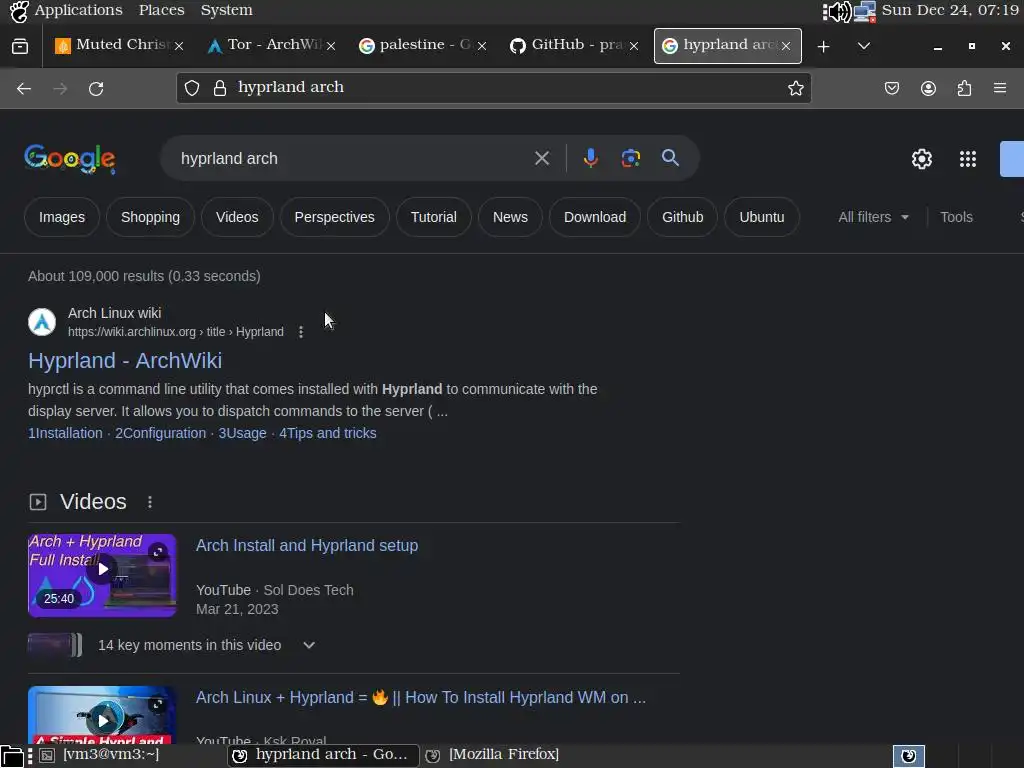This screenshot has width=1024, height=768.
Task: Open search Tools
Action: (956, 217)
